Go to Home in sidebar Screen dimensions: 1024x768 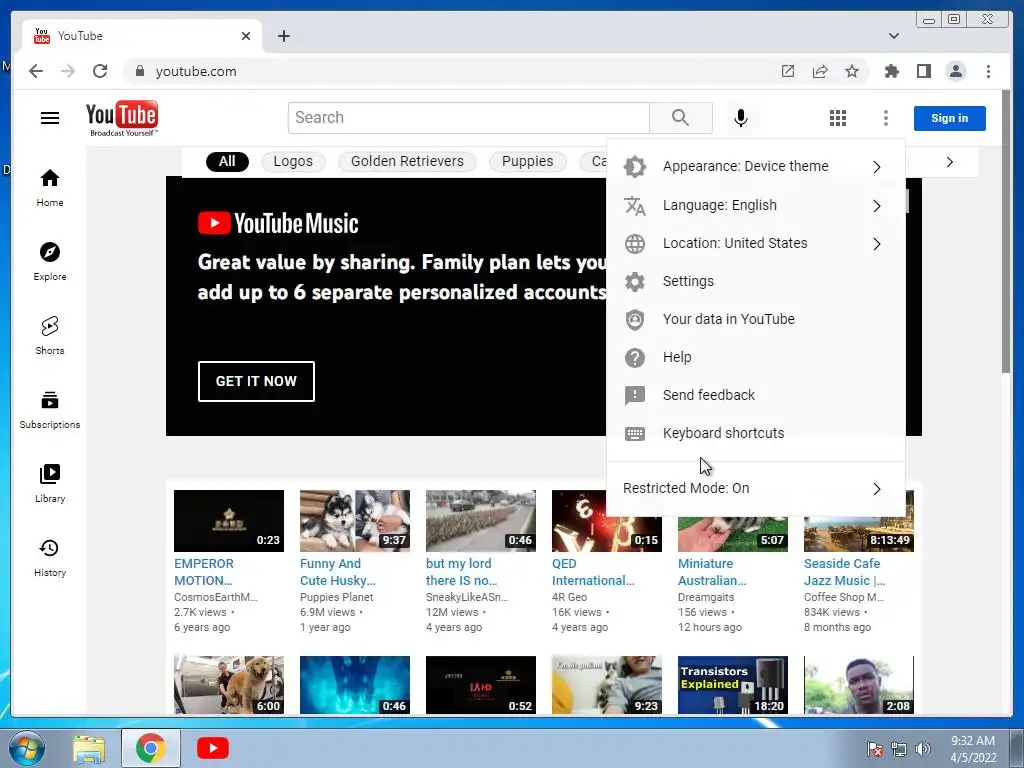click(50, 188)
